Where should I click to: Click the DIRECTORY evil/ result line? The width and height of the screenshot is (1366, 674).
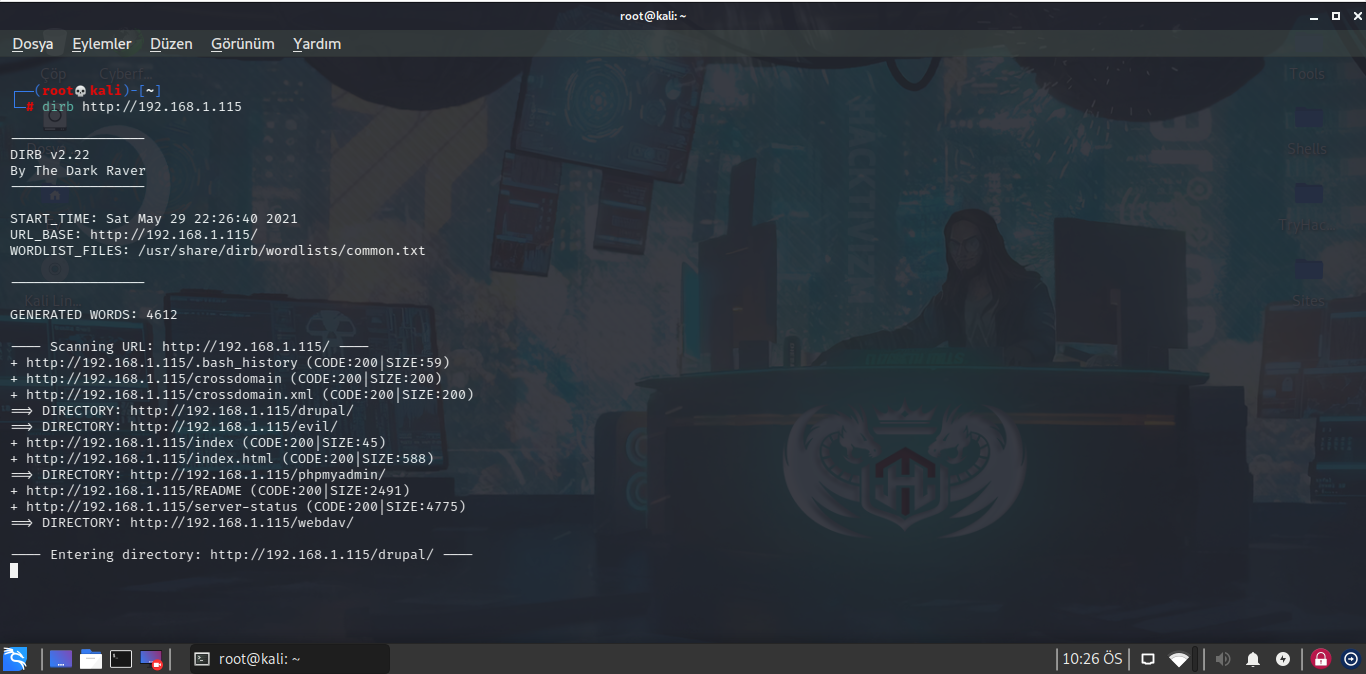click(174, 427)
